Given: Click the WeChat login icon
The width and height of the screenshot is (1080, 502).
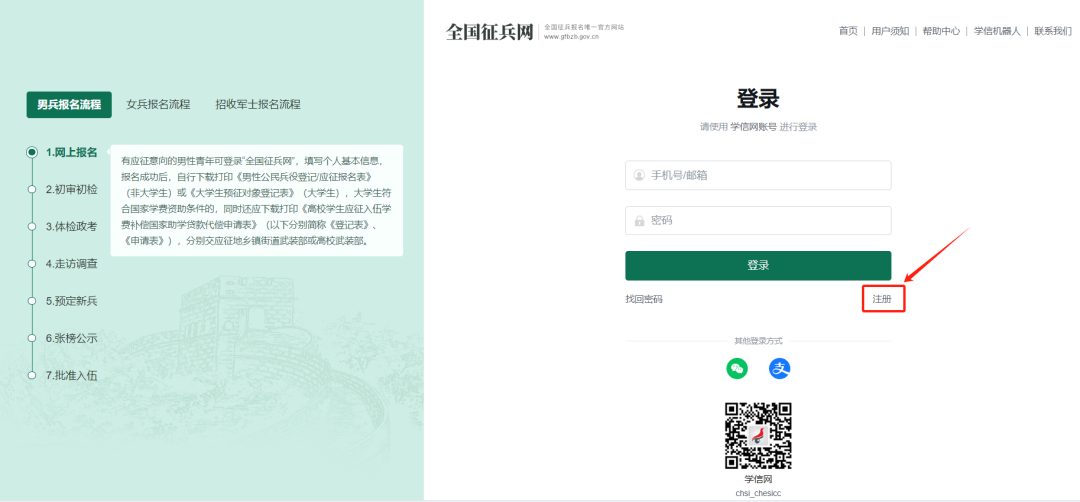Looking at the screenshot, I should point(737,369).
